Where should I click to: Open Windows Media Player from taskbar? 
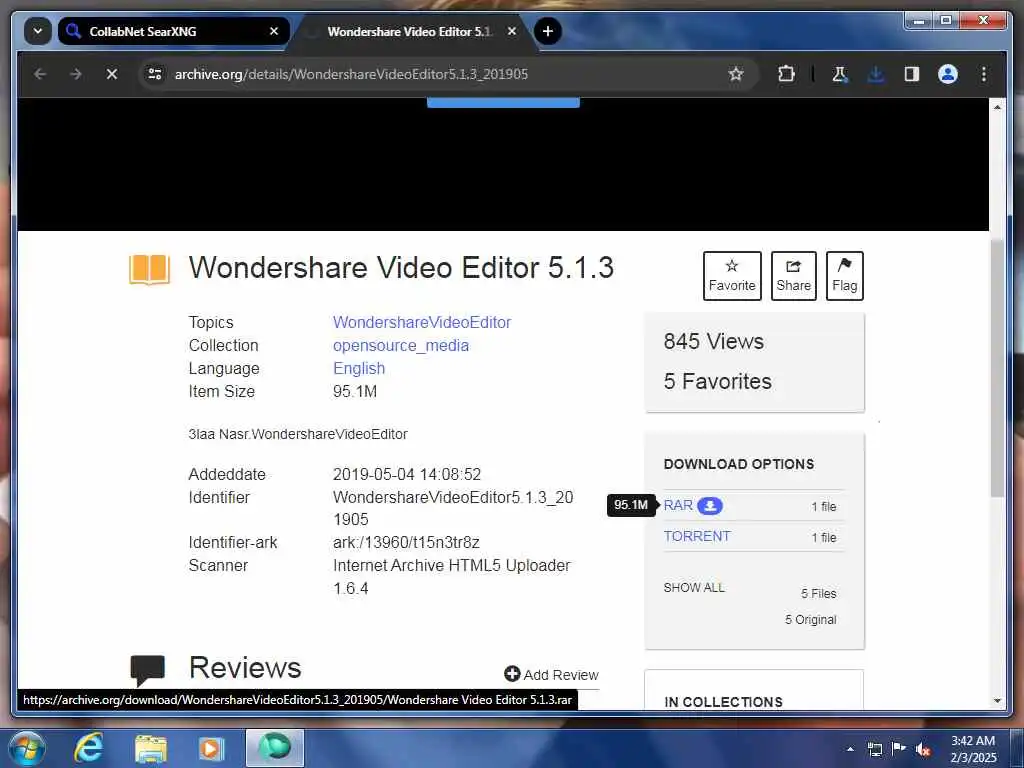[x=211, y=748]
